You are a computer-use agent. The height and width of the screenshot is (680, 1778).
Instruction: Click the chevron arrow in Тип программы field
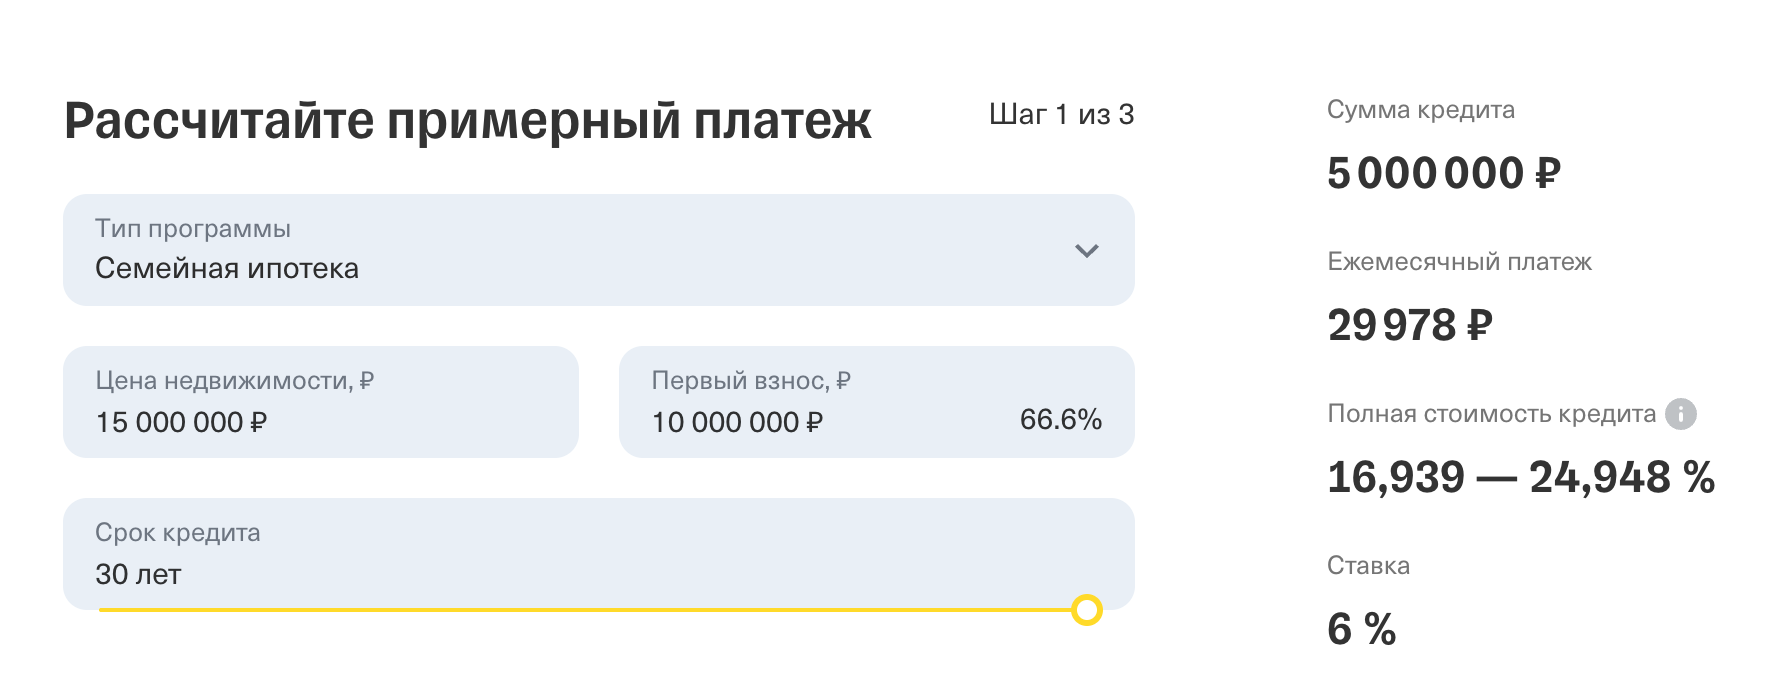pyautogui.click(x=1086, y=250)
